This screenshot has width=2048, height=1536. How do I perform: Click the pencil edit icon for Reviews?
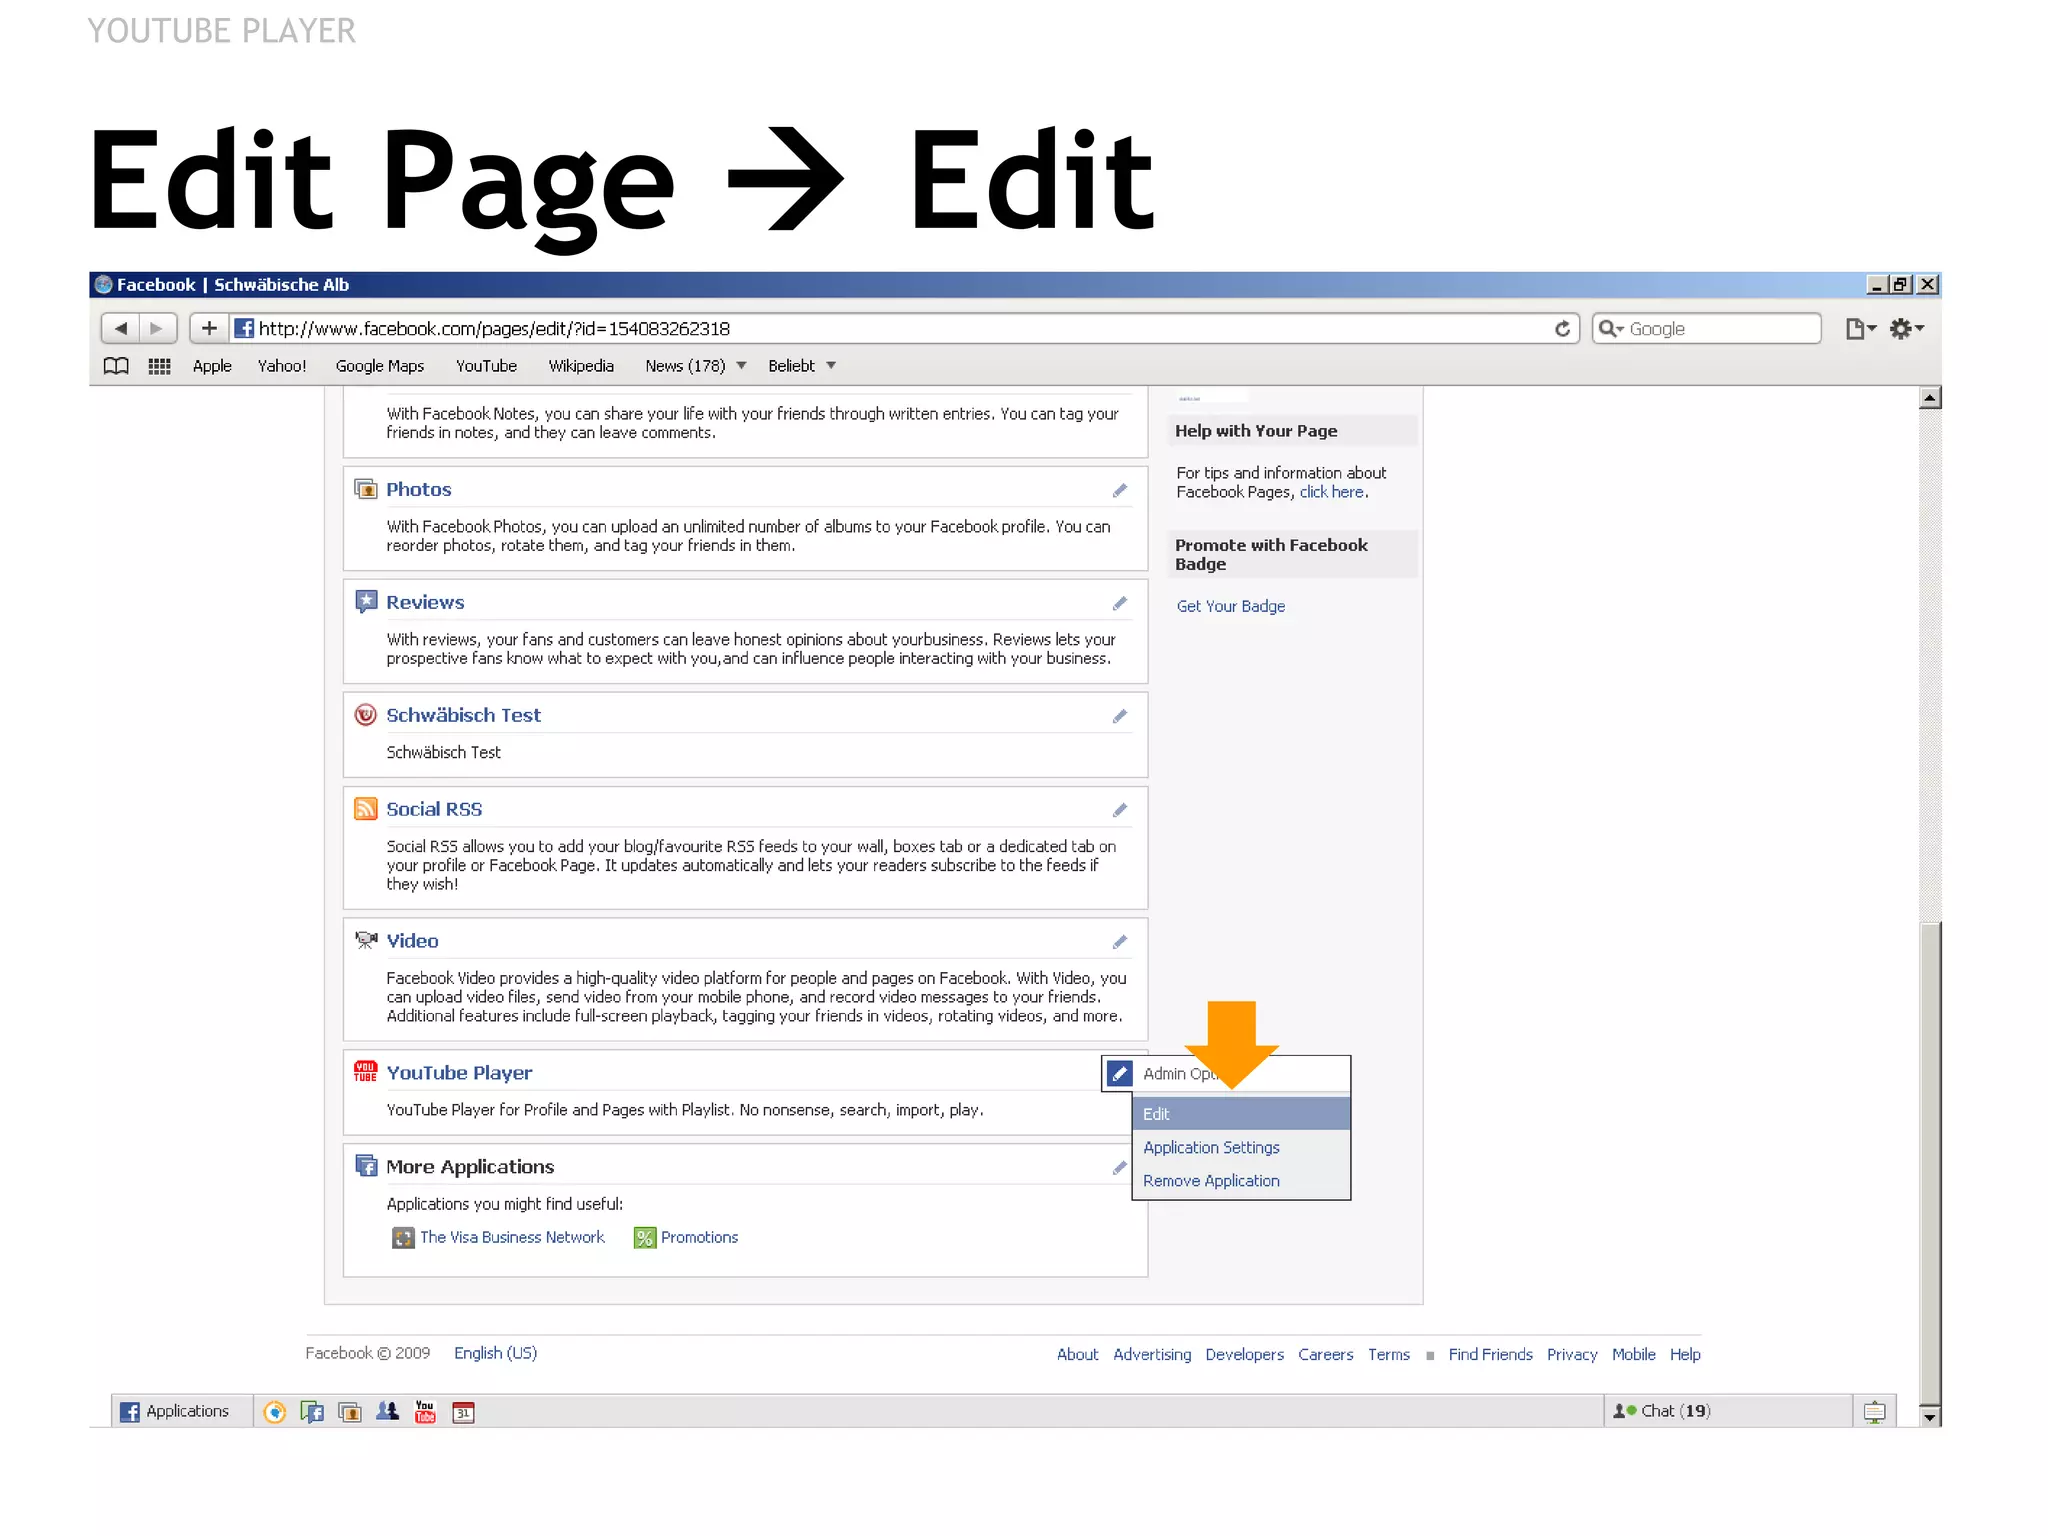tap(1120, 603)
